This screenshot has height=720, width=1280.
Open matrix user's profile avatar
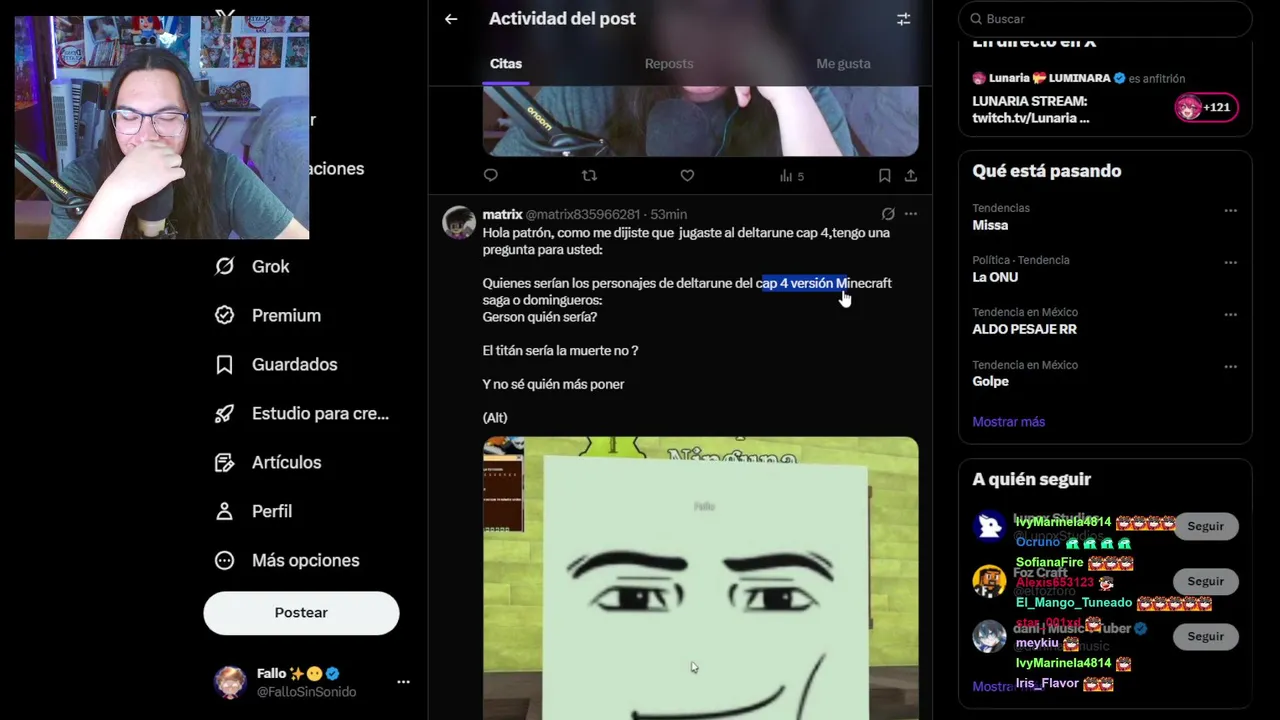point(459,222)
